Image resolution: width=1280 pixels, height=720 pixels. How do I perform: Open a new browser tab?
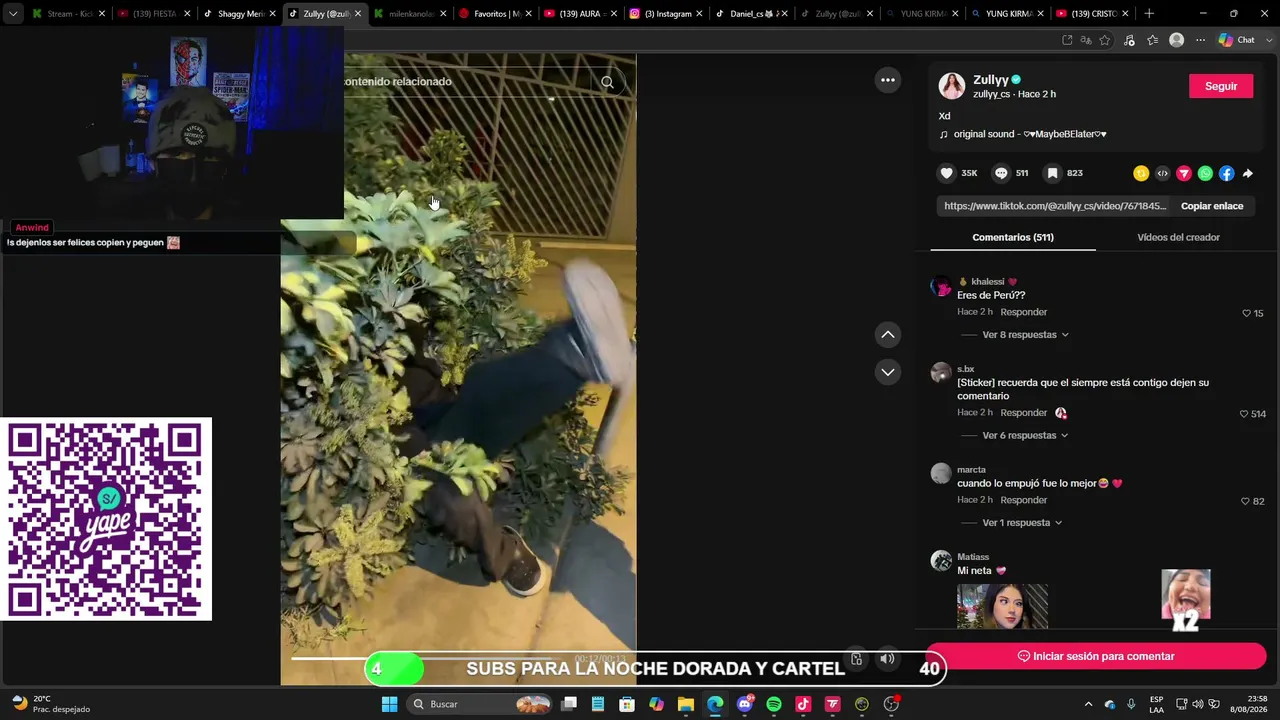coord(1149,14)
